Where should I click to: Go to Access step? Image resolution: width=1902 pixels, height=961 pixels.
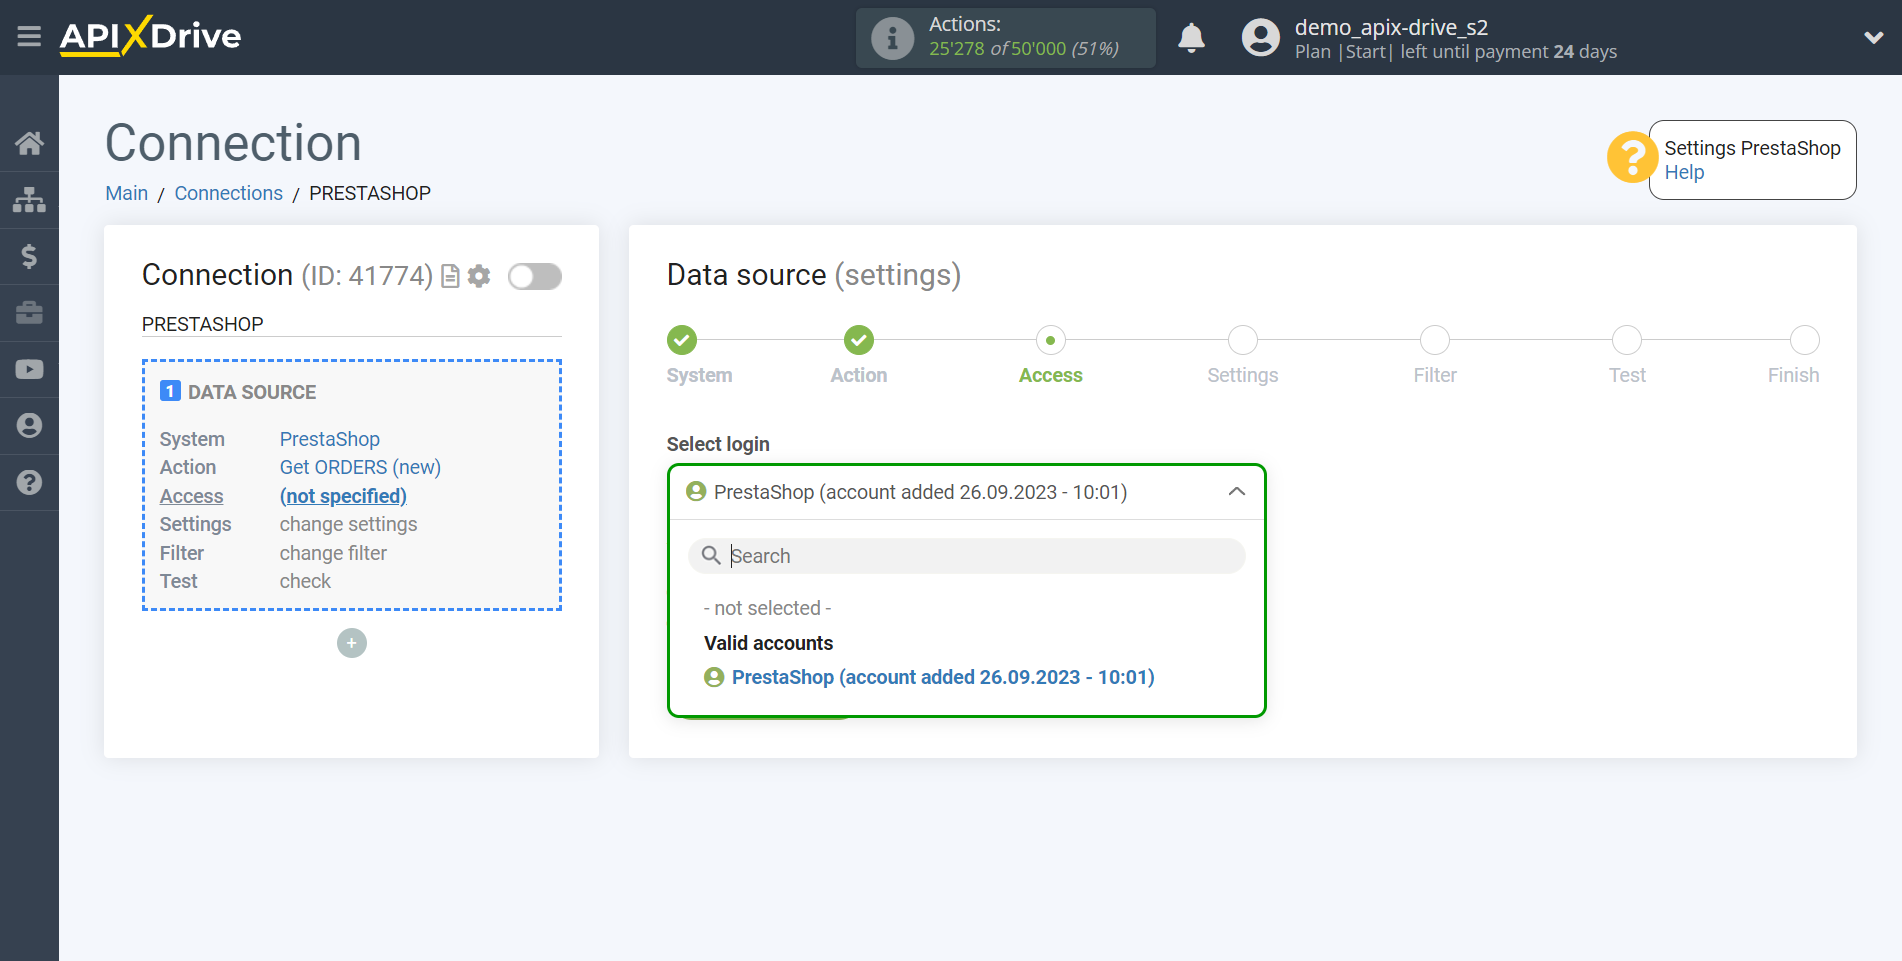click(x=1050, y=340)
